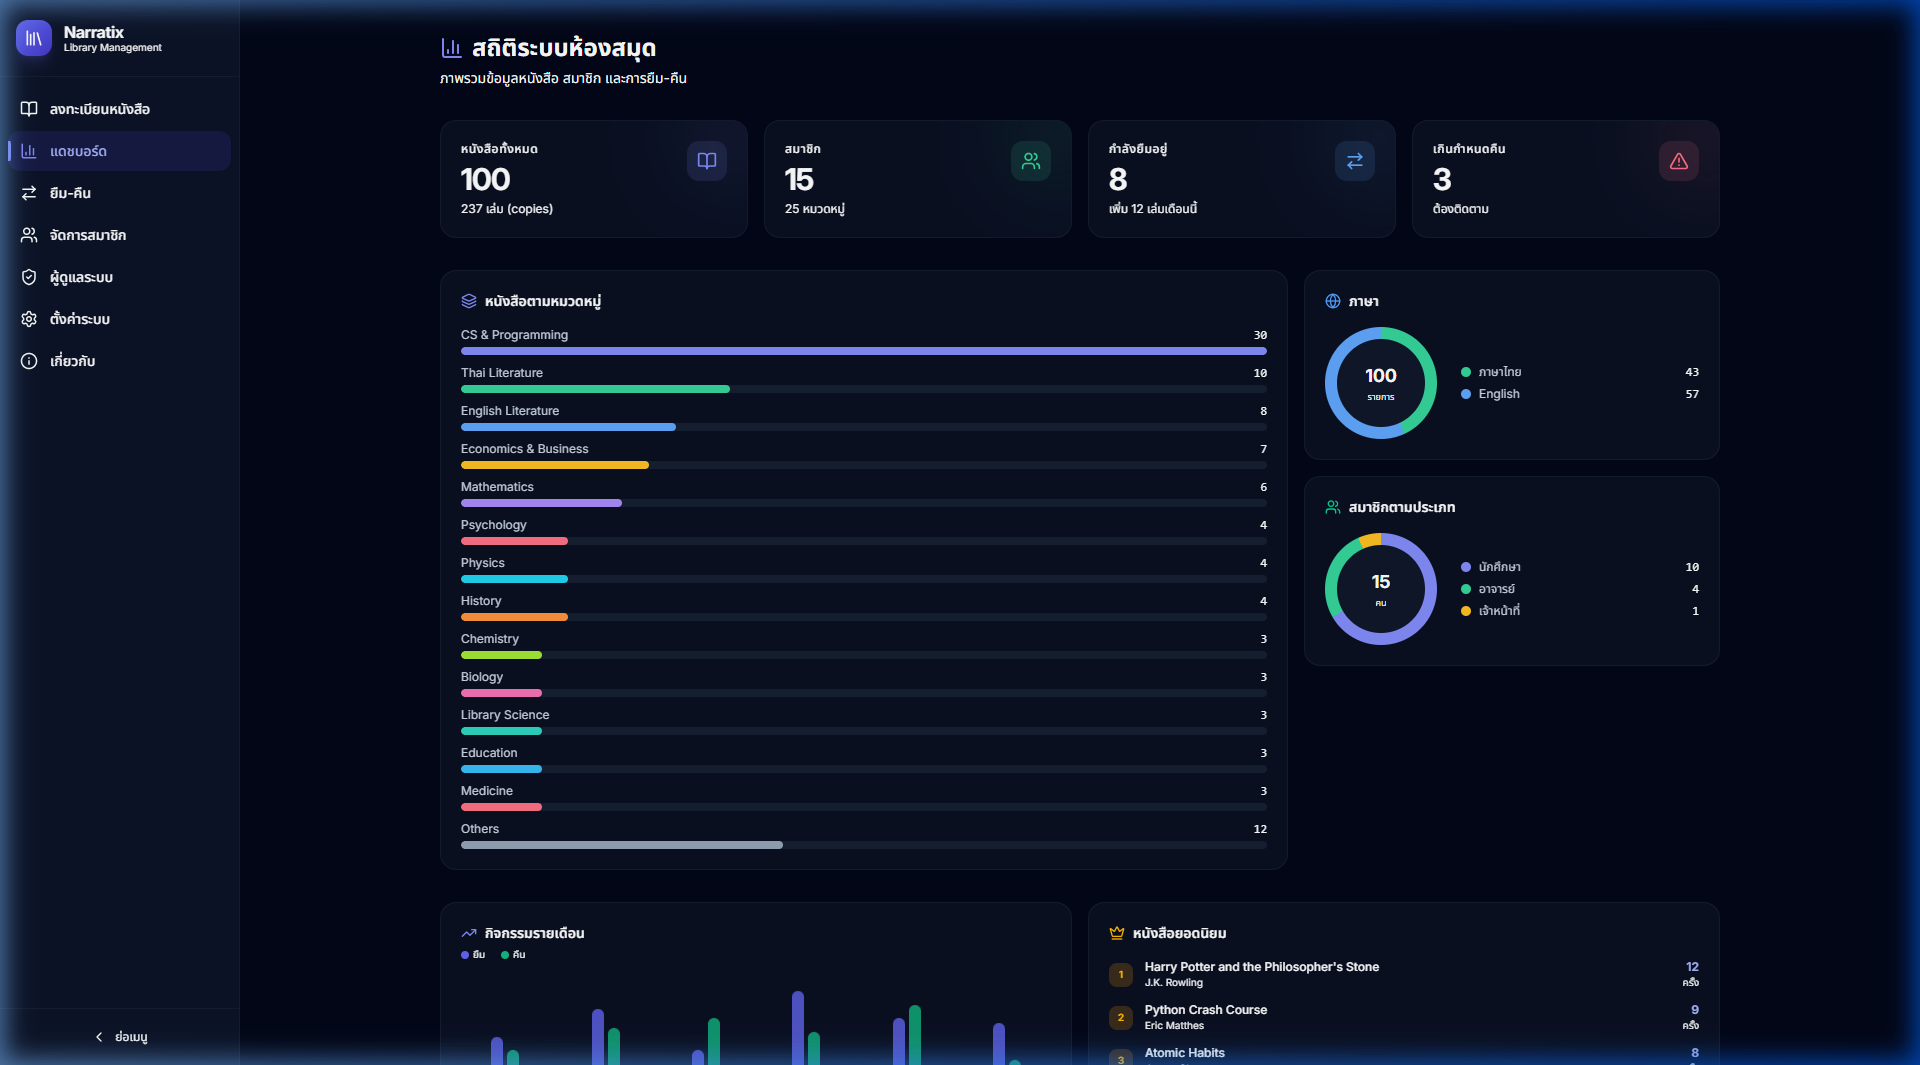Open the member management sidebar item
Viewport: 1920px width, 1065px height.
(x=87, y=235)
